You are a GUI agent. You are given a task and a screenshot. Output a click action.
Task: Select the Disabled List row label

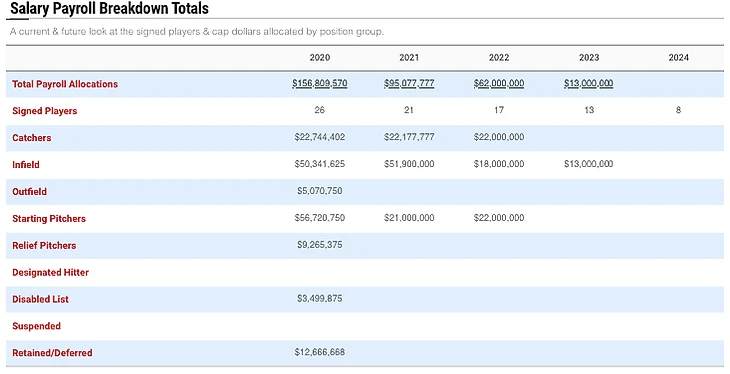41,299
